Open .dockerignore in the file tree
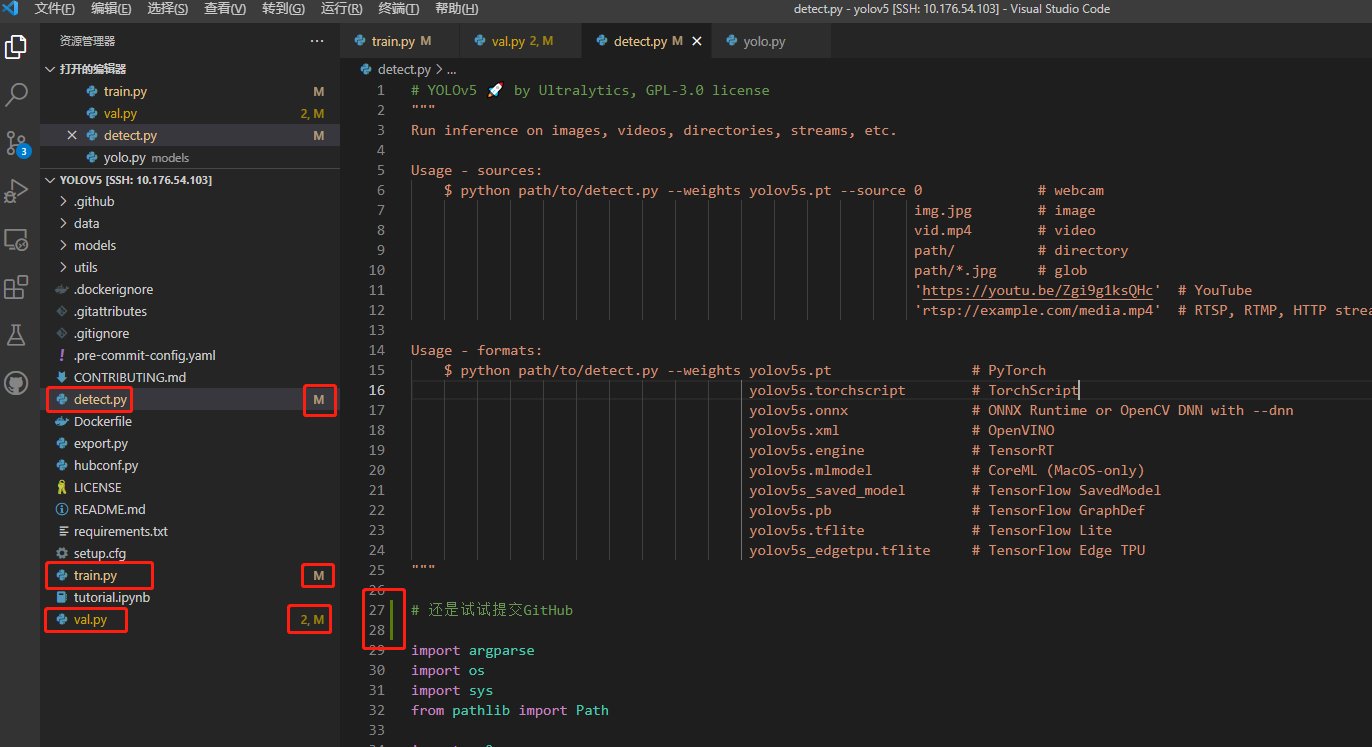Screen dimensions: 1372x747 [x=190, y=289]
